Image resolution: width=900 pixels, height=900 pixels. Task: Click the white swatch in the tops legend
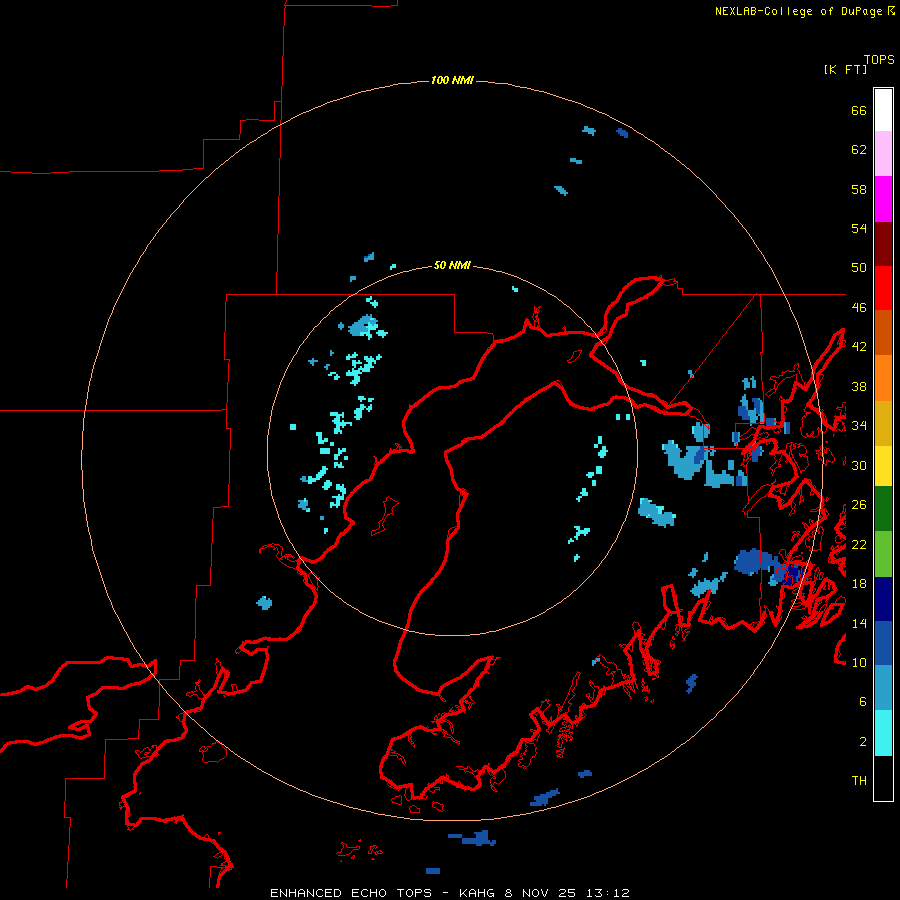point(883,110)
